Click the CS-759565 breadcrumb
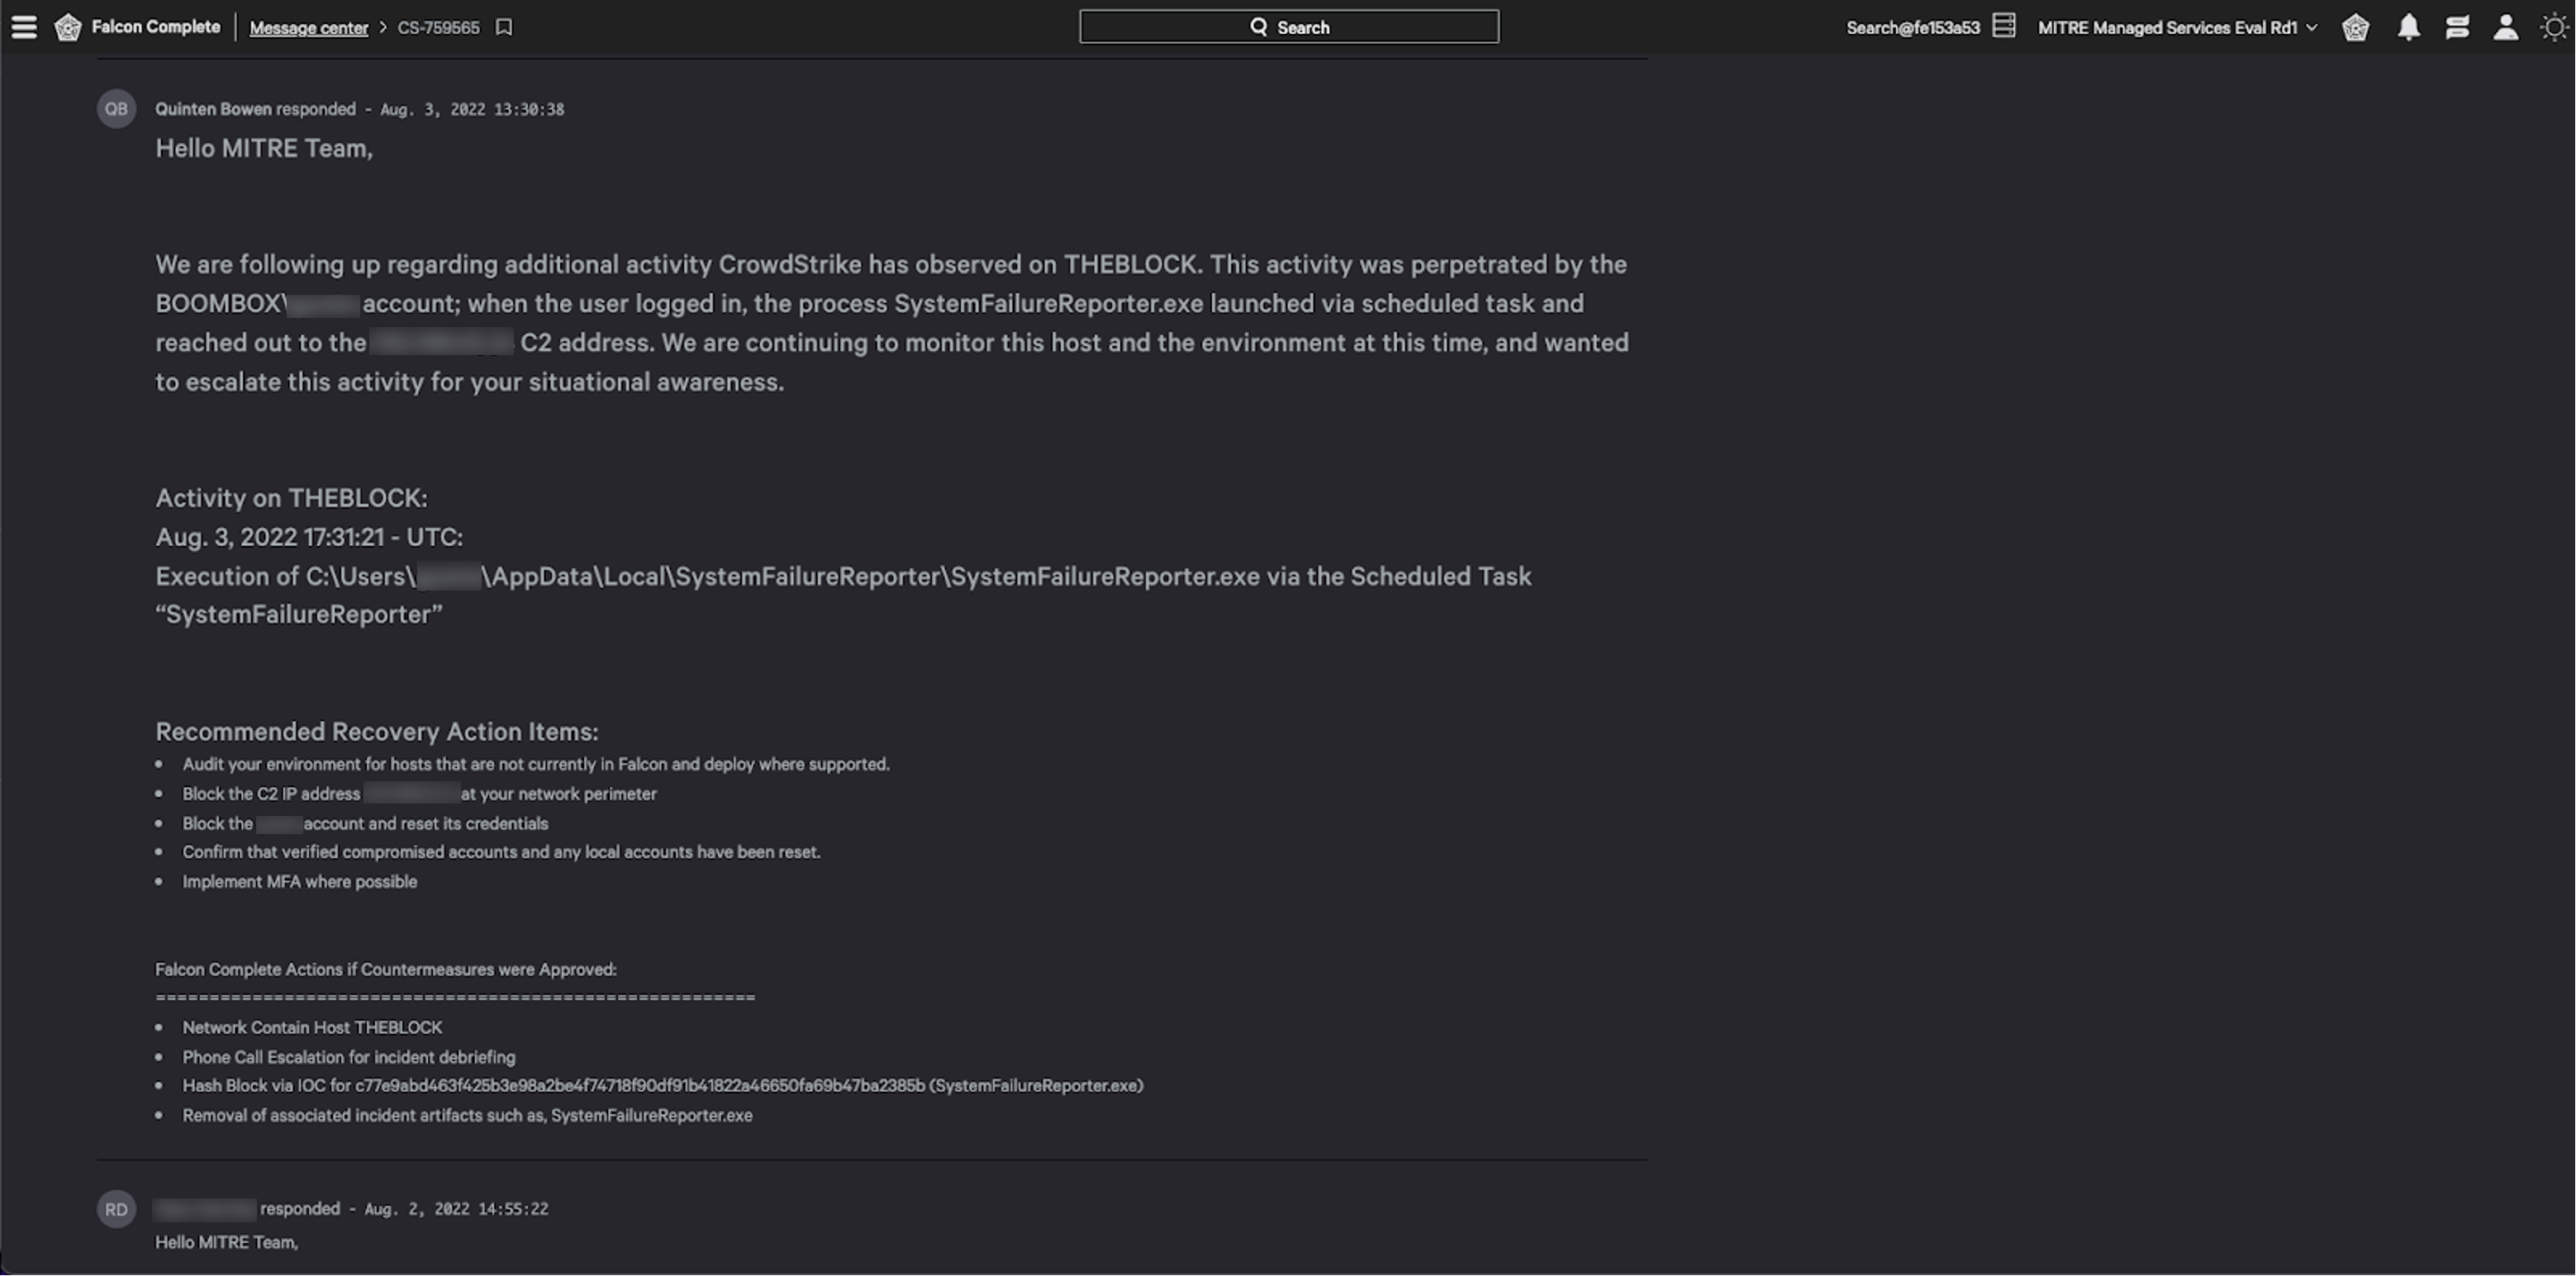 click(x=438, y=27)
